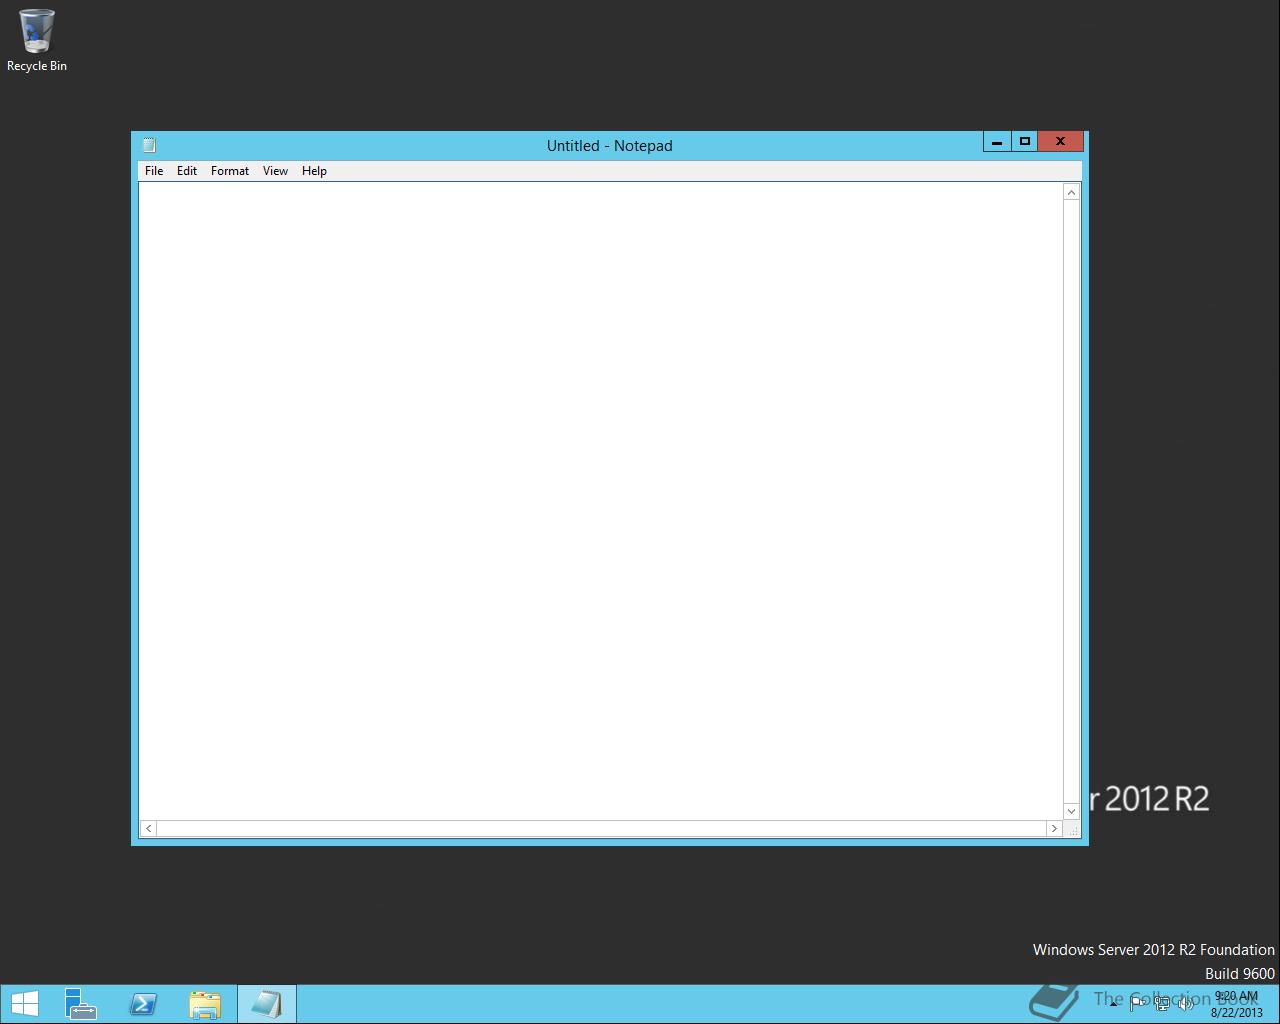Viewport: 1280px width, 1024px height.
Task: Open the taskbar clock showing 9:20 AM
Action: pos(1236,1004)
